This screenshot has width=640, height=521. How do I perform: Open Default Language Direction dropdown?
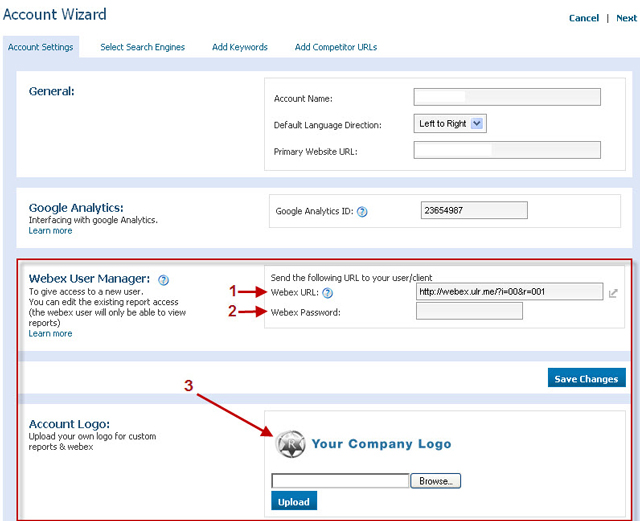coord(450,123)
